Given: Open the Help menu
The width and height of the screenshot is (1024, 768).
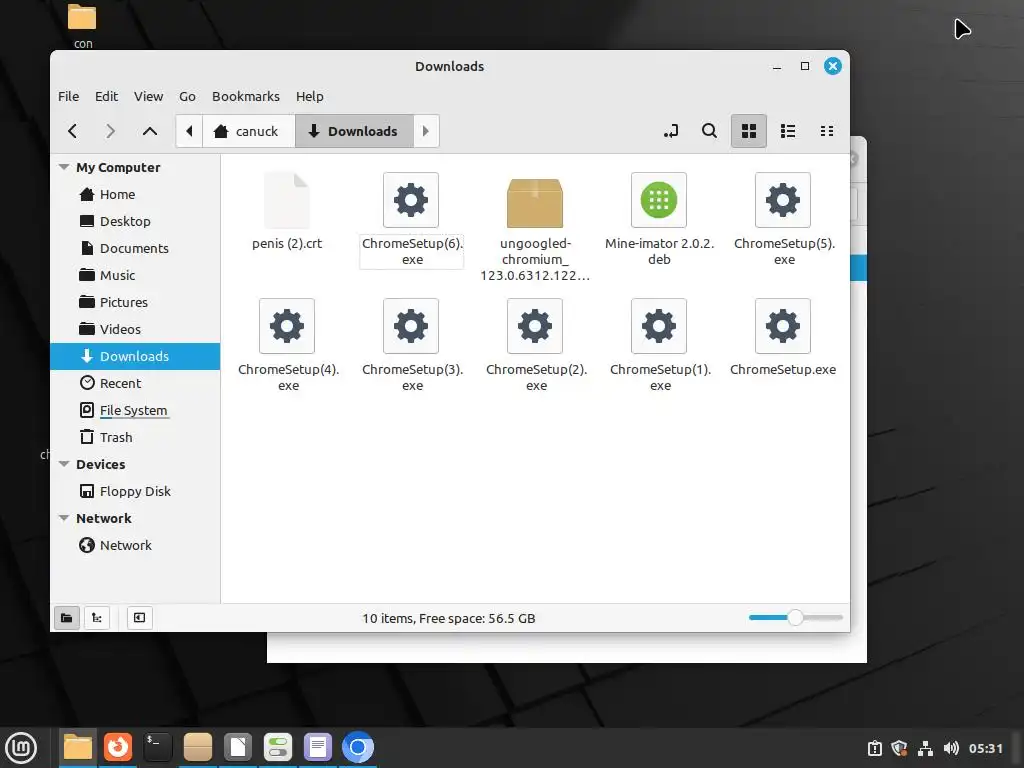Looking at the screenshot, I should (x=310, y=97).
